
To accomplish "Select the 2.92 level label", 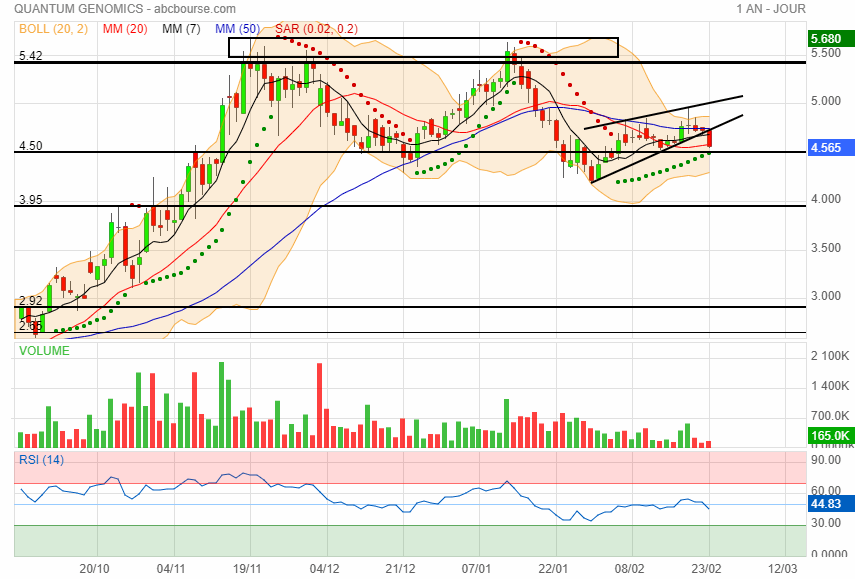I will point(31,300).
